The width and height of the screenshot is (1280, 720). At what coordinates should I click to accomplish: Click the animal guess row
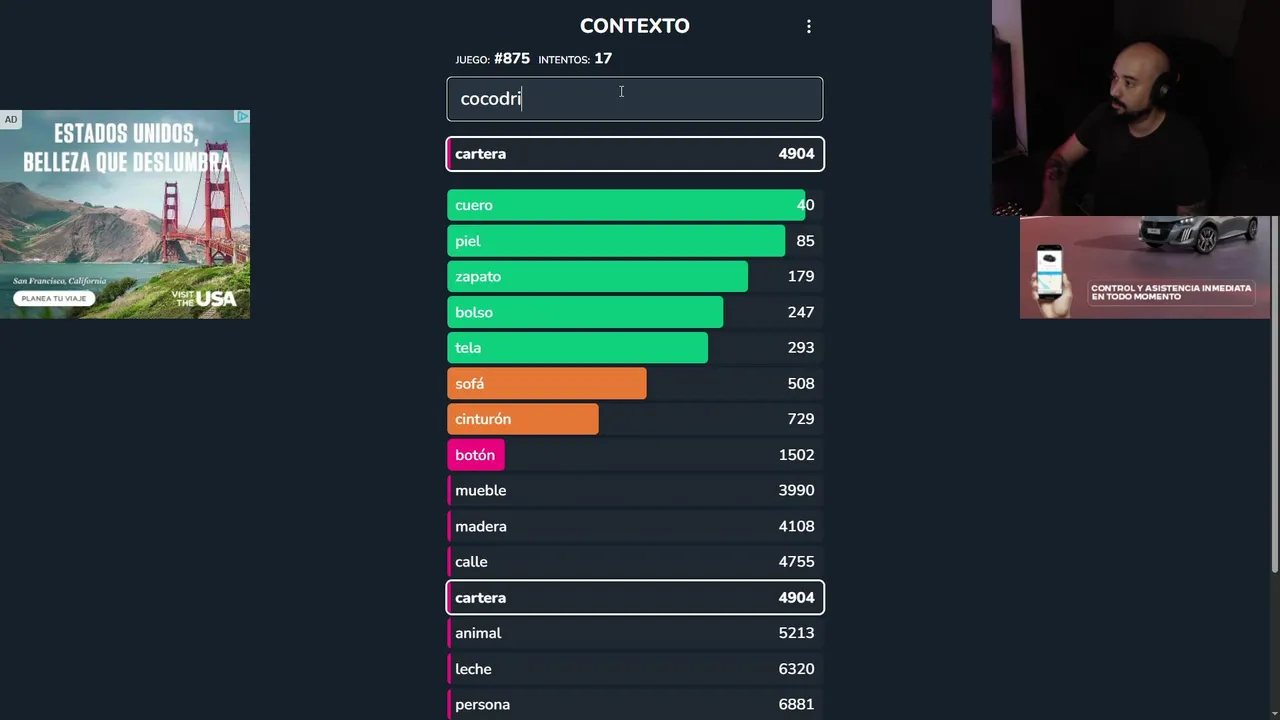(635, 633)
